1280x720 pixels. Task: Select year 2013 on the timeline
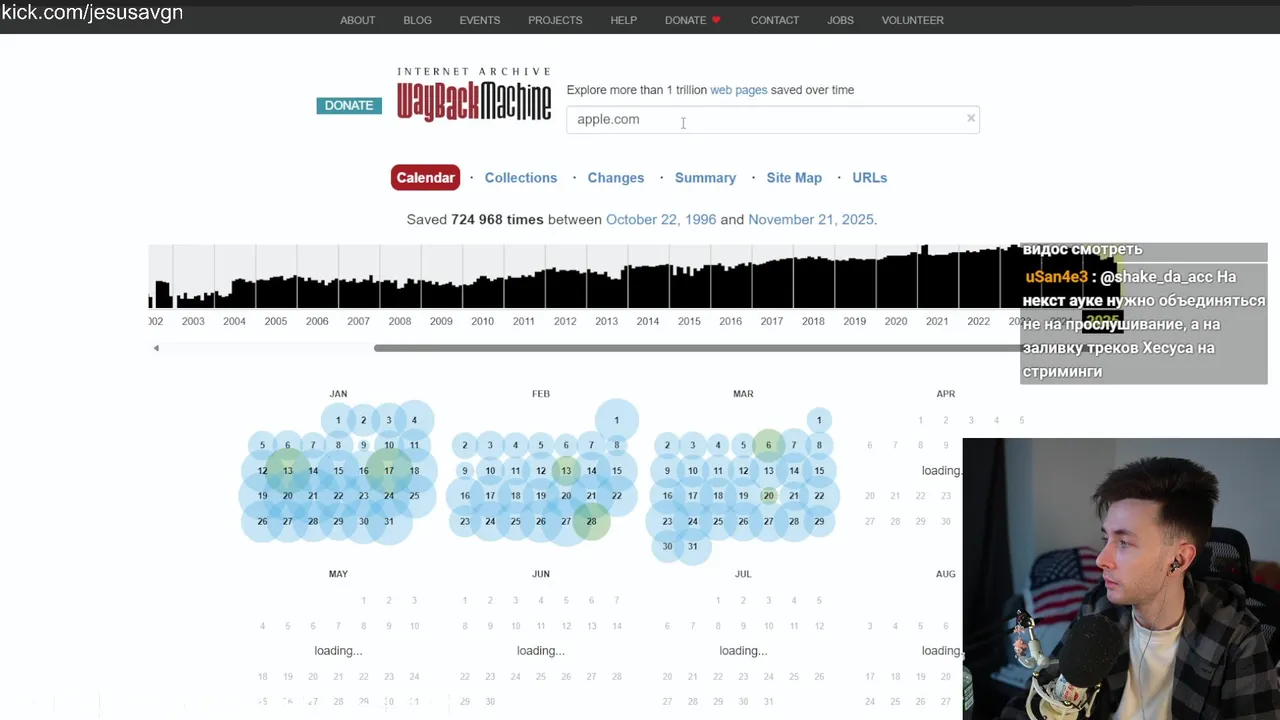pyautogui.click(x=607, y=321)
